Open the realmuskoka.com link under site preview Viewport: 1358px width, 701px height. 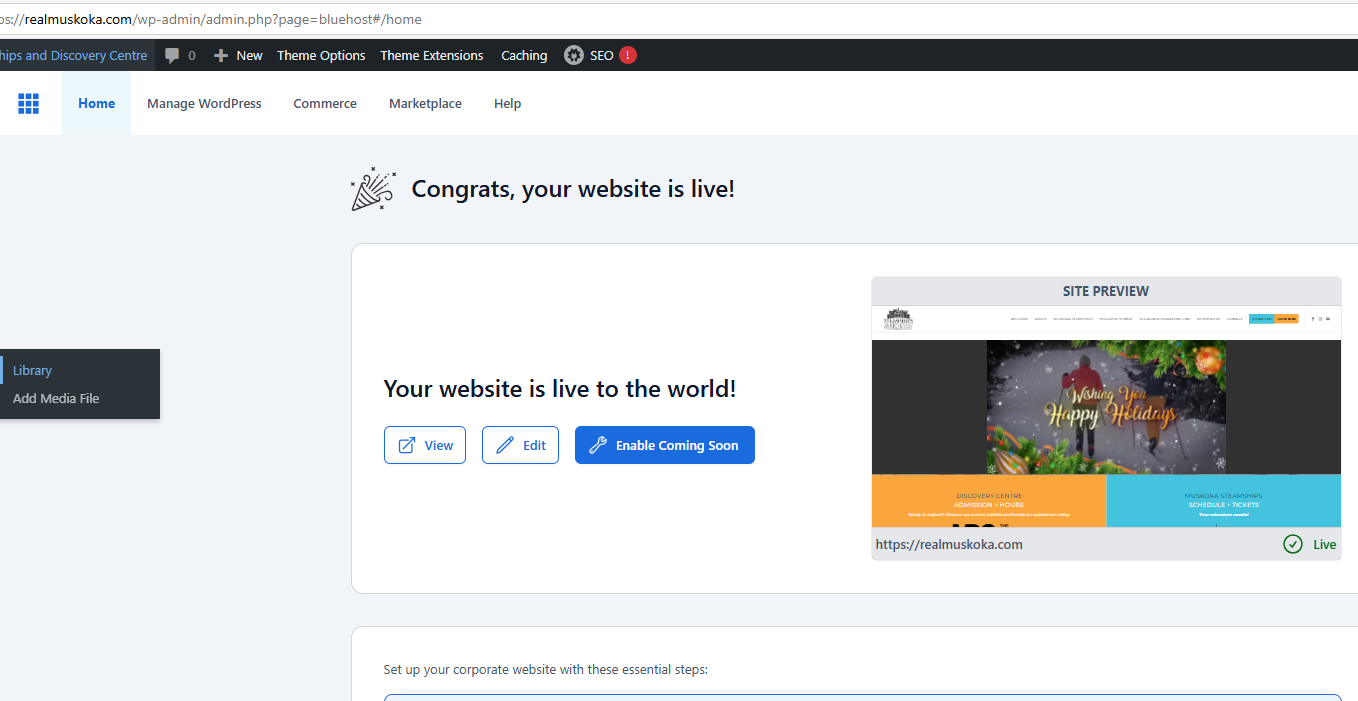pyautogui.click(x=948, y=544)
